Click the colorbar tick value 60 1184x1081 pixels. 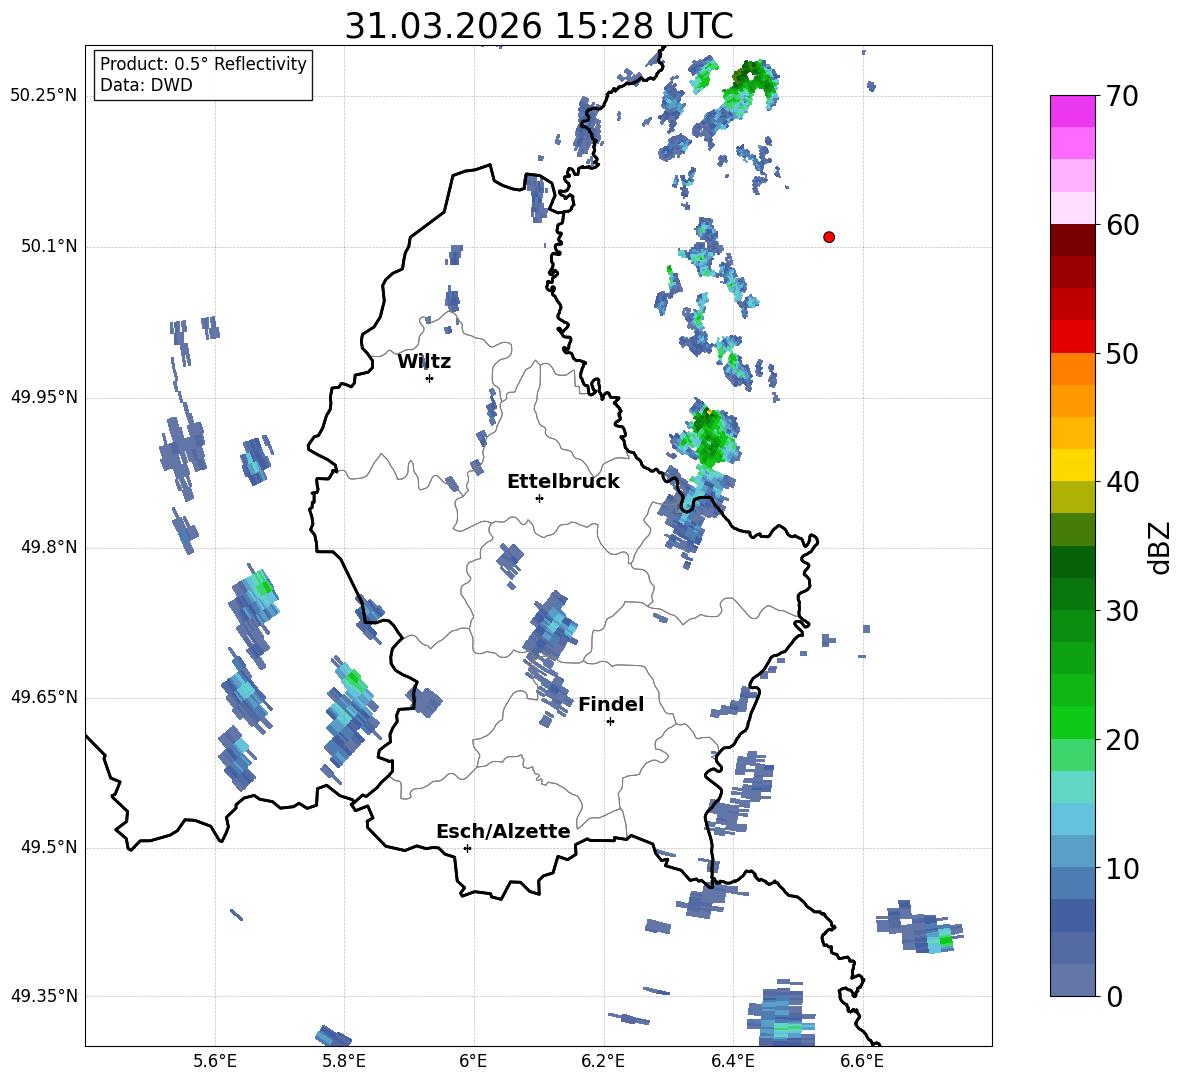[x=1122, y=225]
